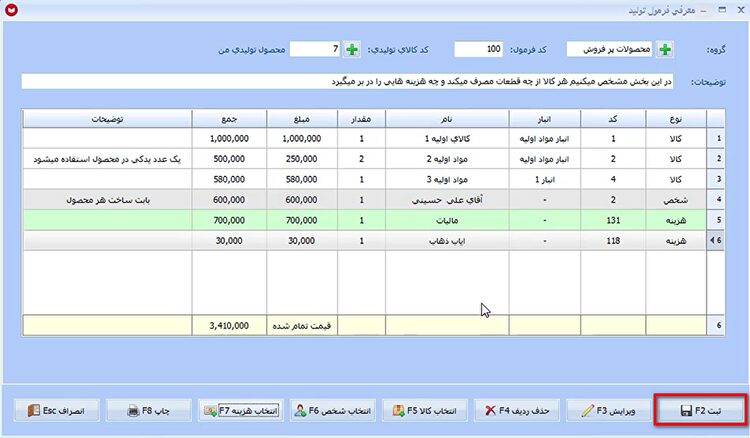Click the sum cell 500,000
The image size is (750, 438).
[x=229, y=159]
